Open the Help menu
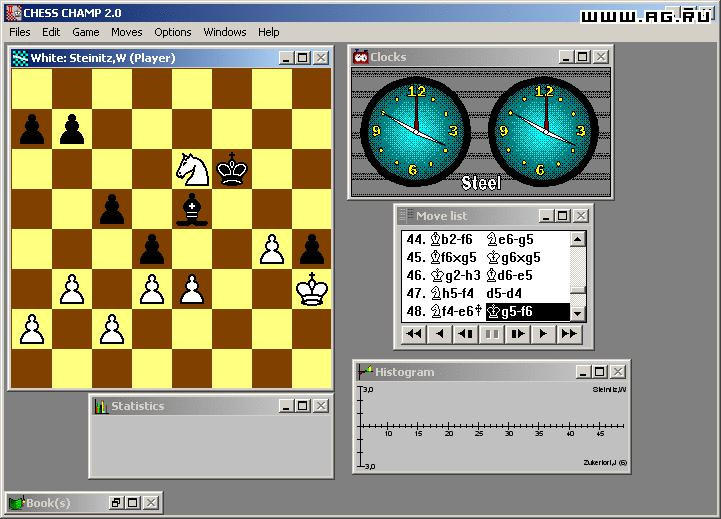721x519 pixels. (x=269, y=32)
